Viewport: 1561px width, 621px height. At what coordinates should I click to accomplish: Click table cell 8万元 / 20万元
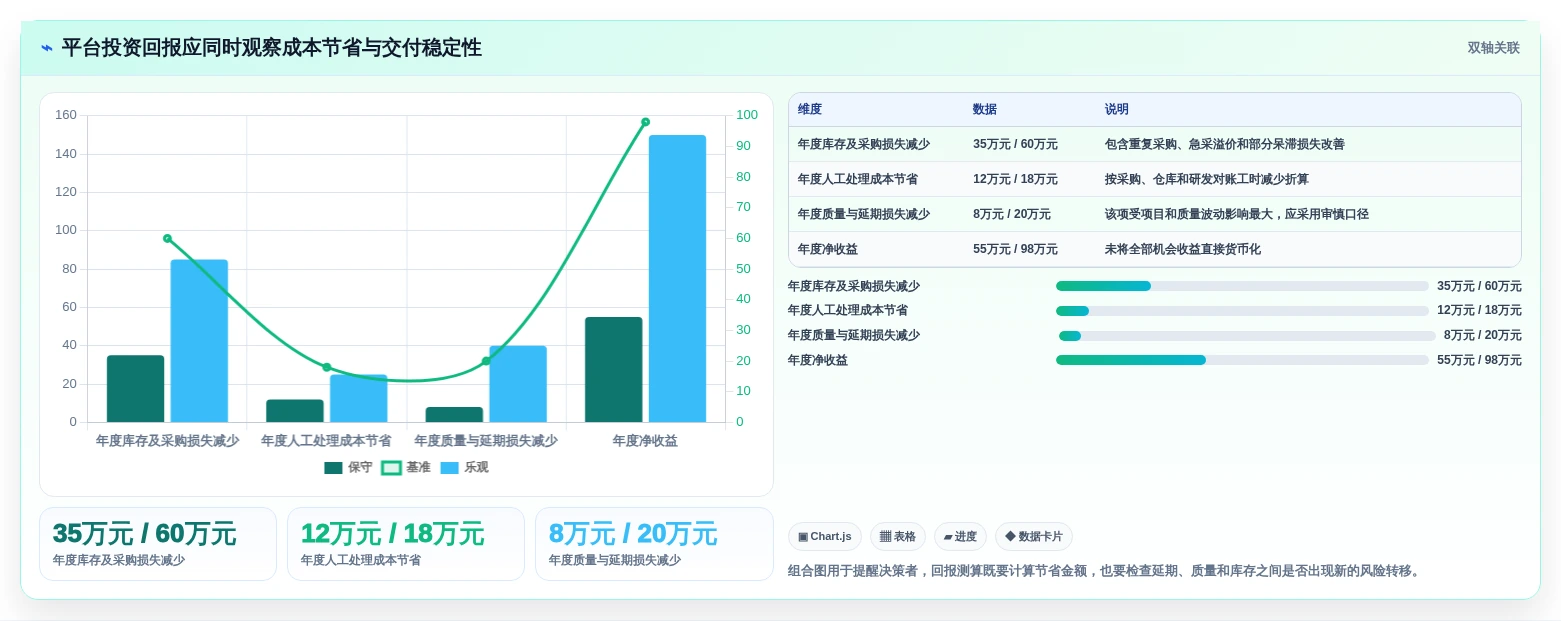[1012, 214]
